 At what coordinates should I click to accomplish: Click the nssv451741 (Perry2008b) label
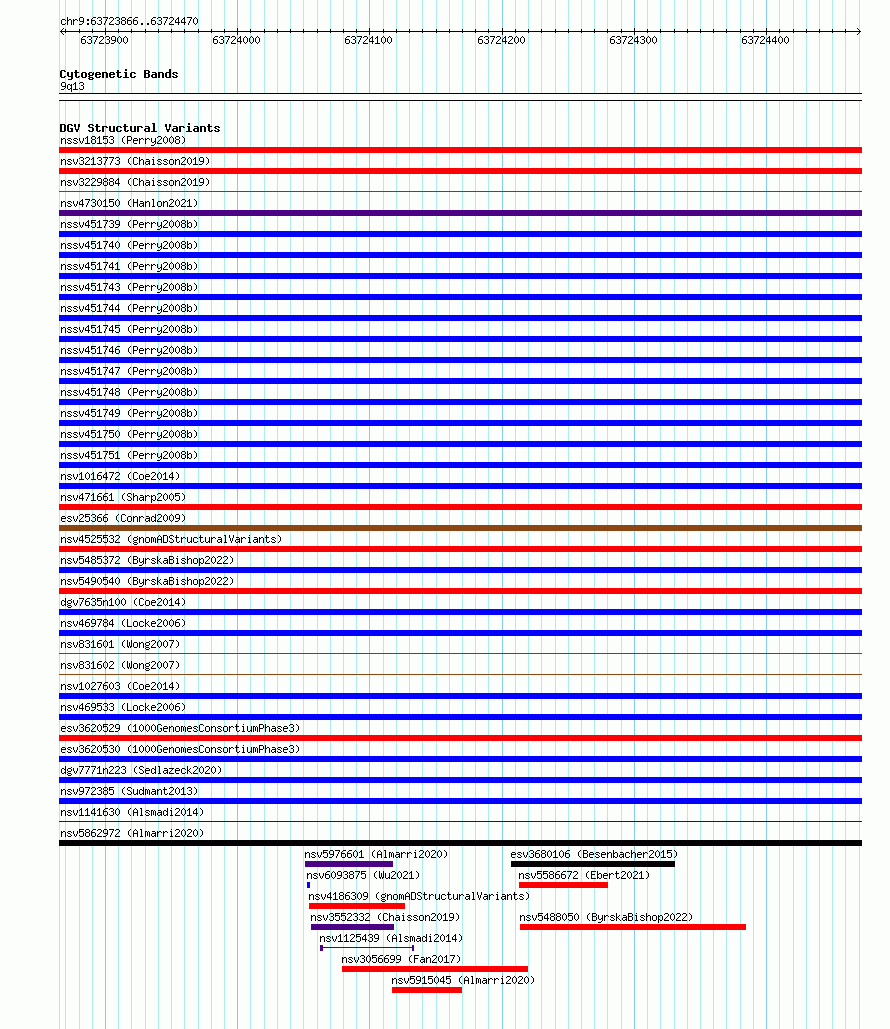coord(129,266)
